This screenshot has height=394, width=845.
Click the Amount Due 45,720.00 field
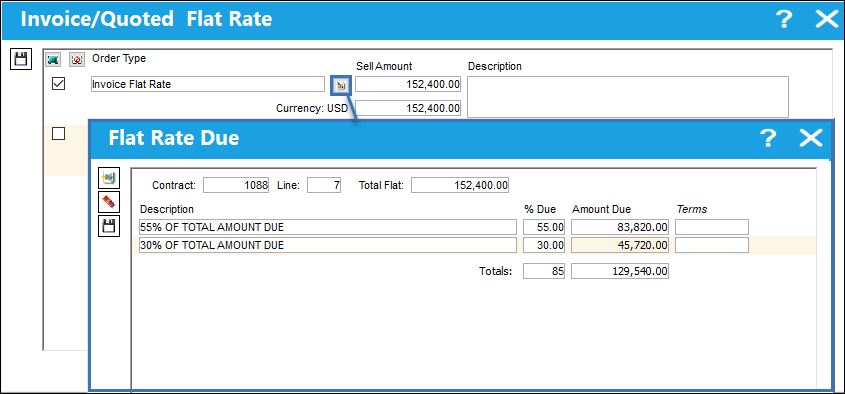620,245
